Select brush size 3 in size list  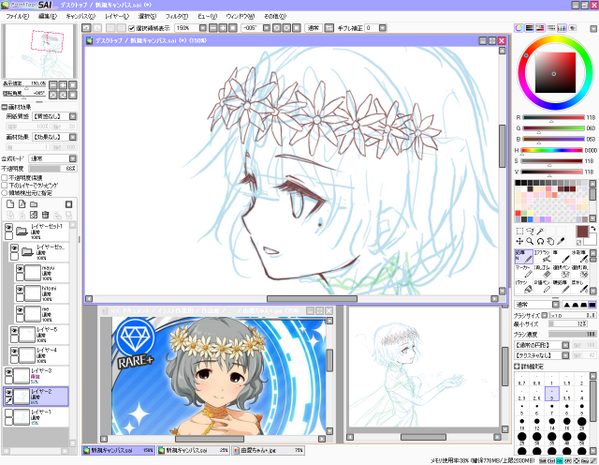[x=552, y=394]
